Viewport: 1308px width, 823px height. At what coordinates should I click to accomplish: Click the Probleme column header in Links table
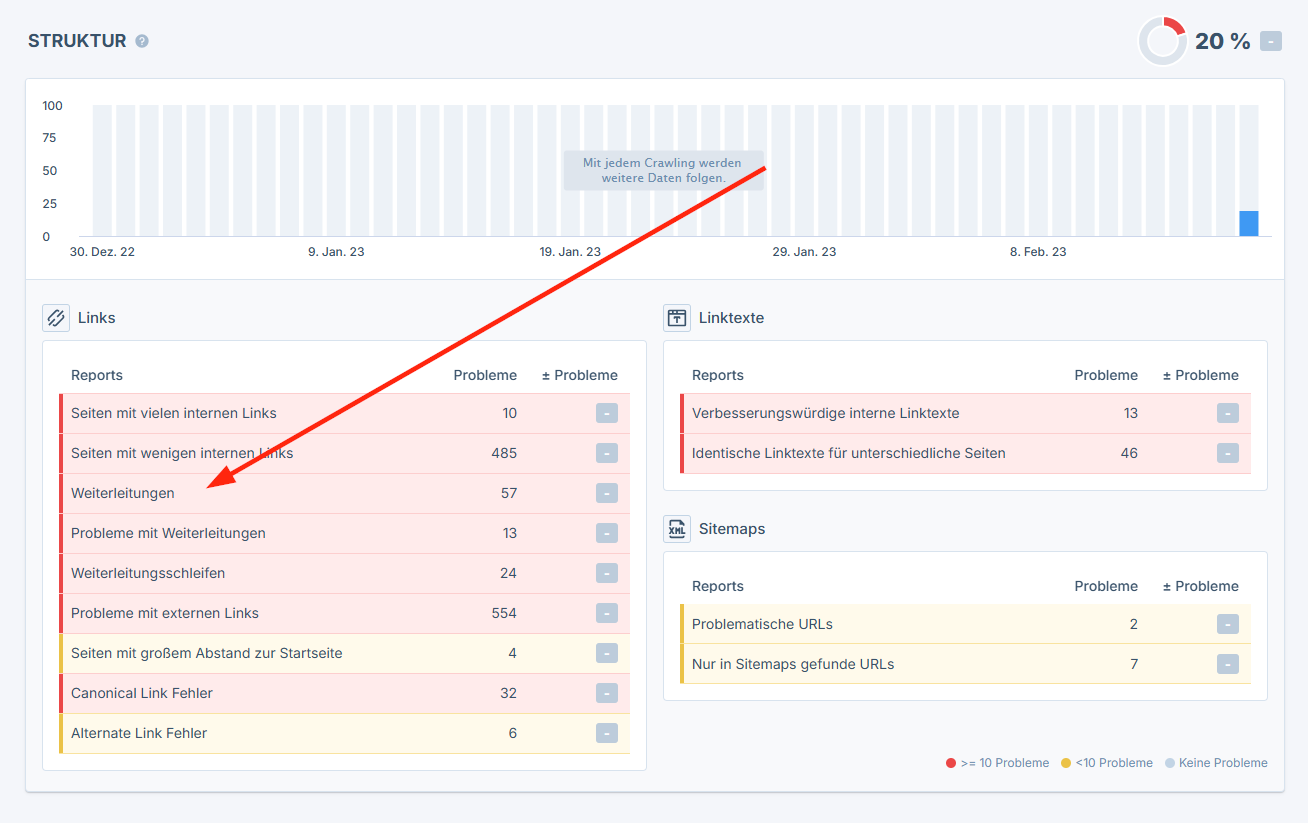[x=485, y=375]
